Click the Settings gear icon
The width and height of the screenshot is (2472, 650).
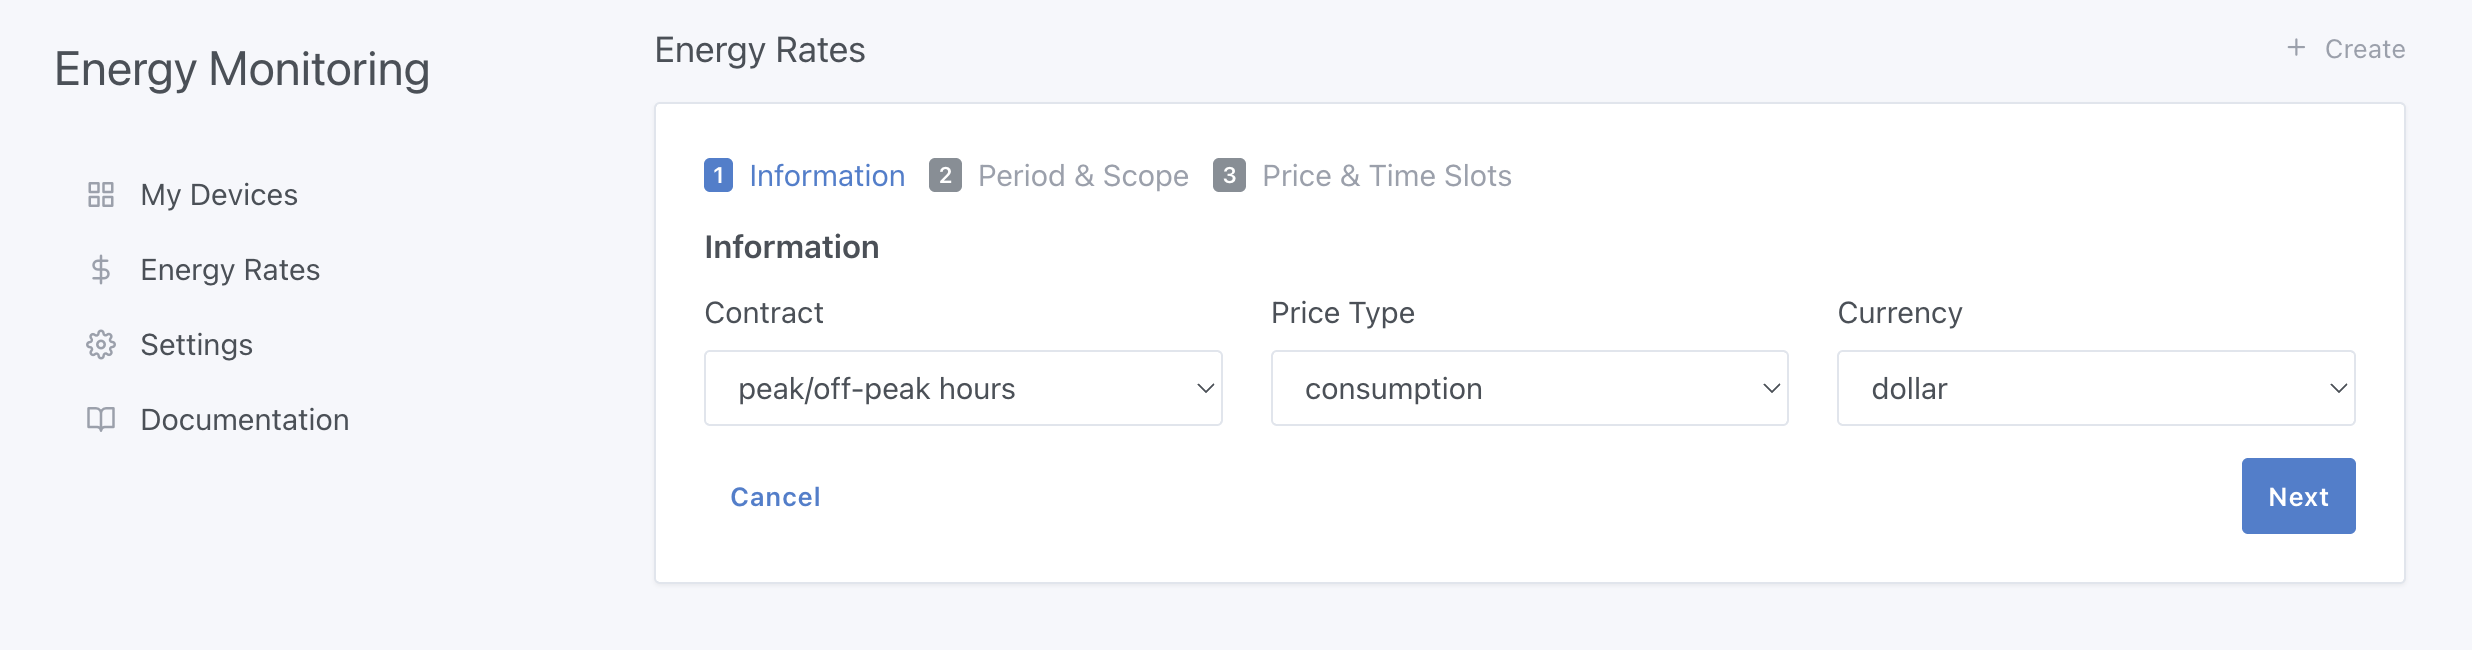(100, 344)
